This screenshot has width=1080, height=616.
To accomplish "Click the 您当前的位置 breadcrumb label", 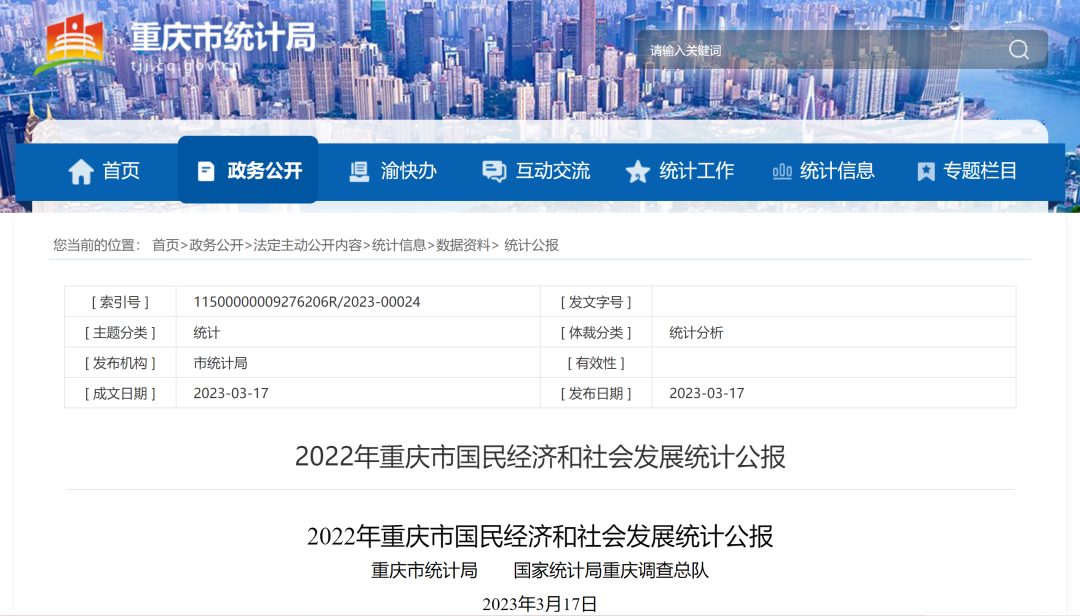I will 97,245.
